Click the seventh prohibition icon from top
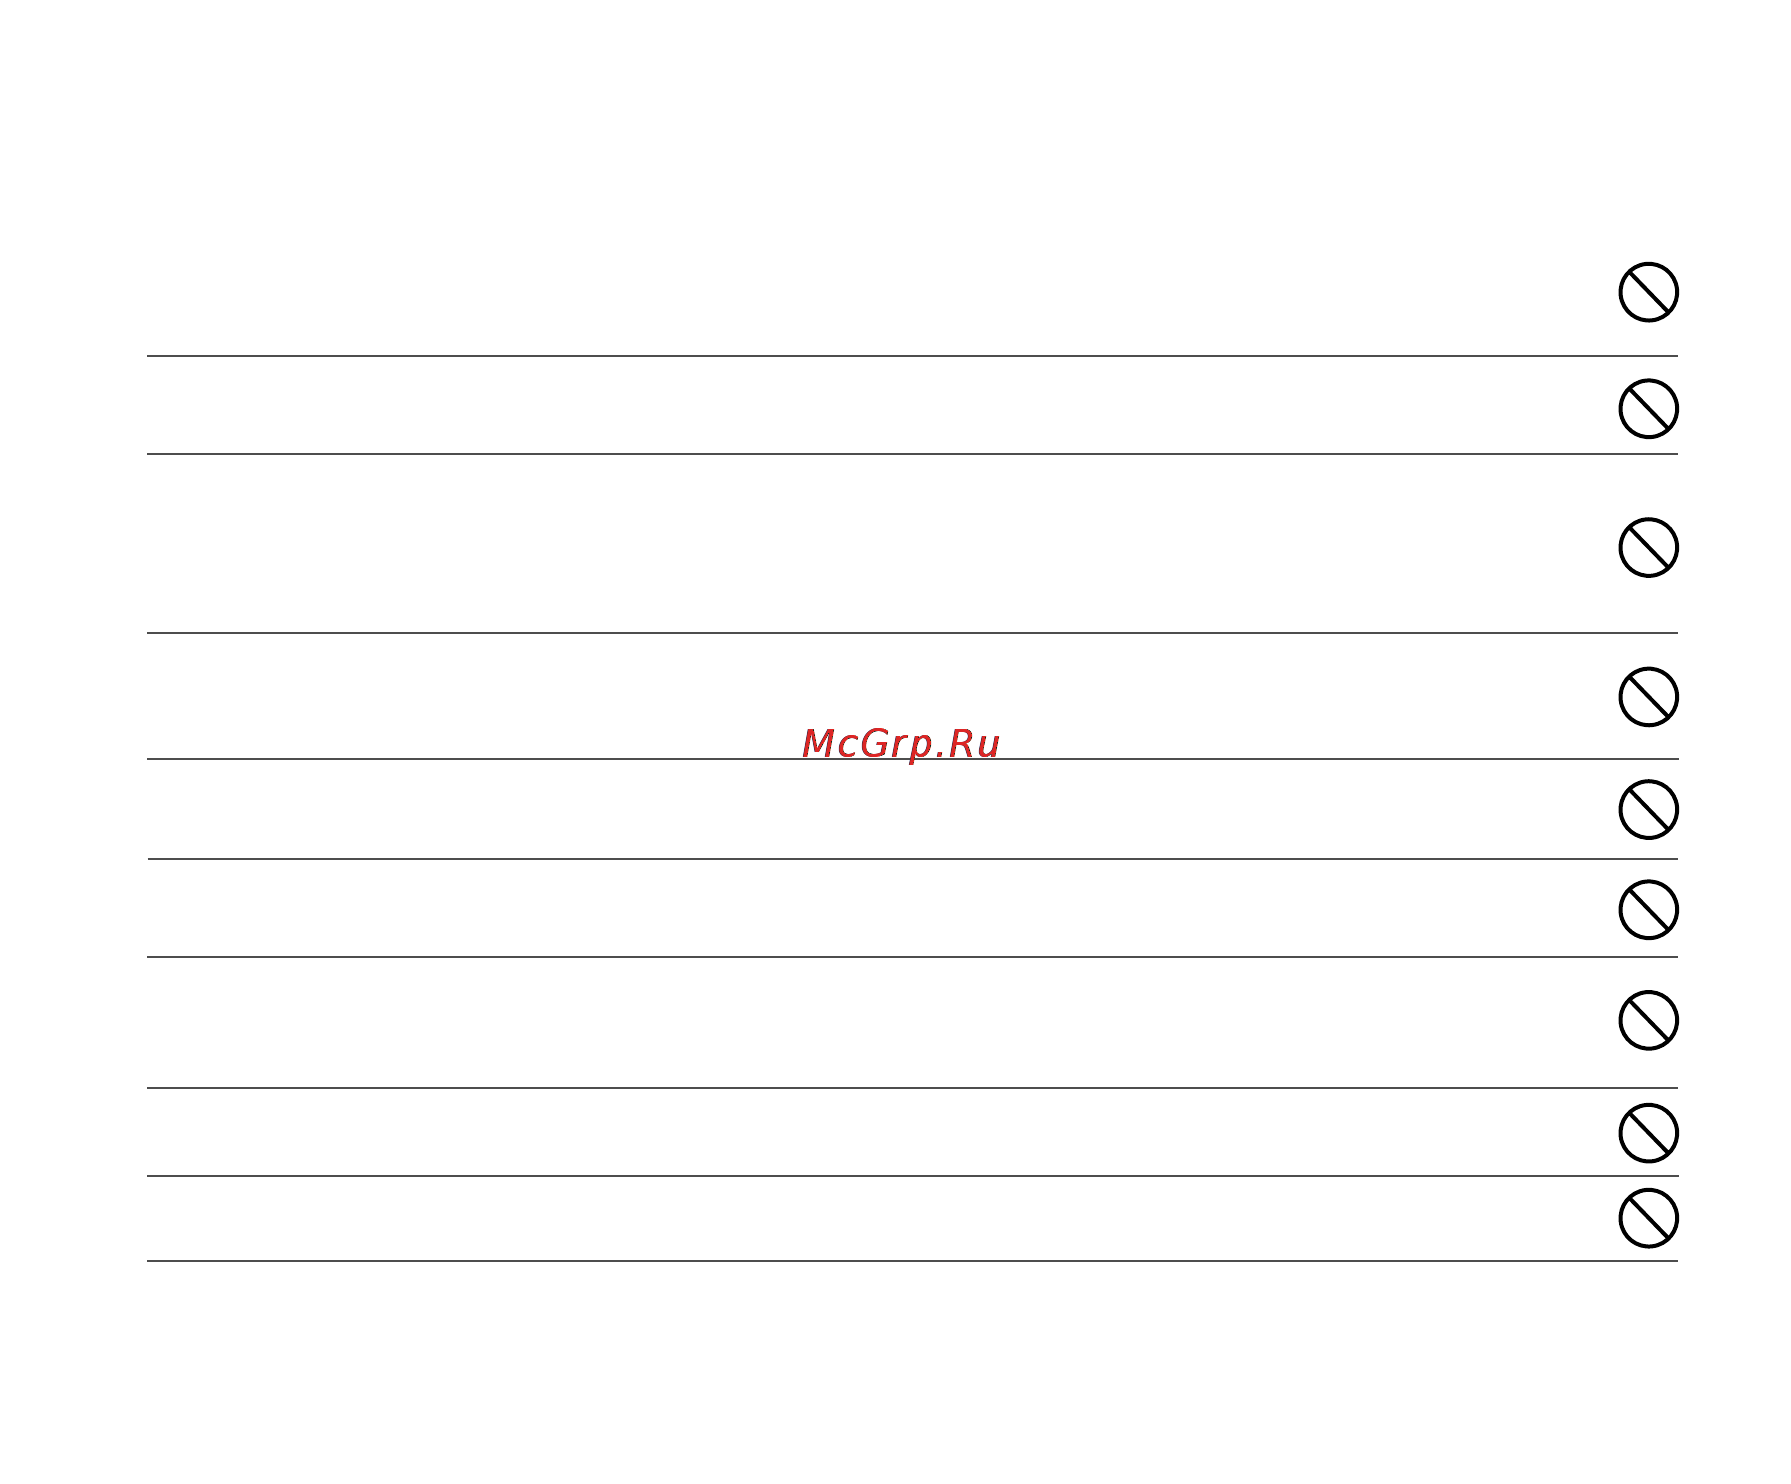 click(x=1648, y=1020)
